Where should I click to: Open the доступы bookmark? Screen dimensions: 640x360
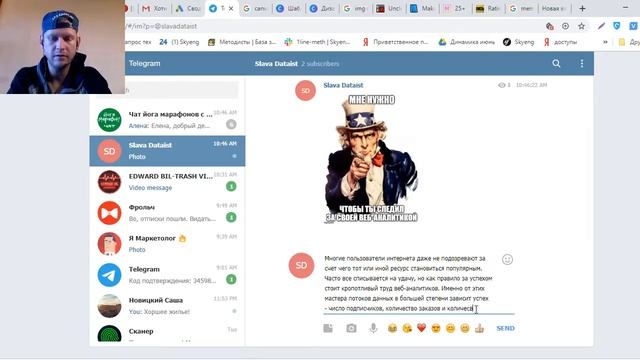[560, 42]
